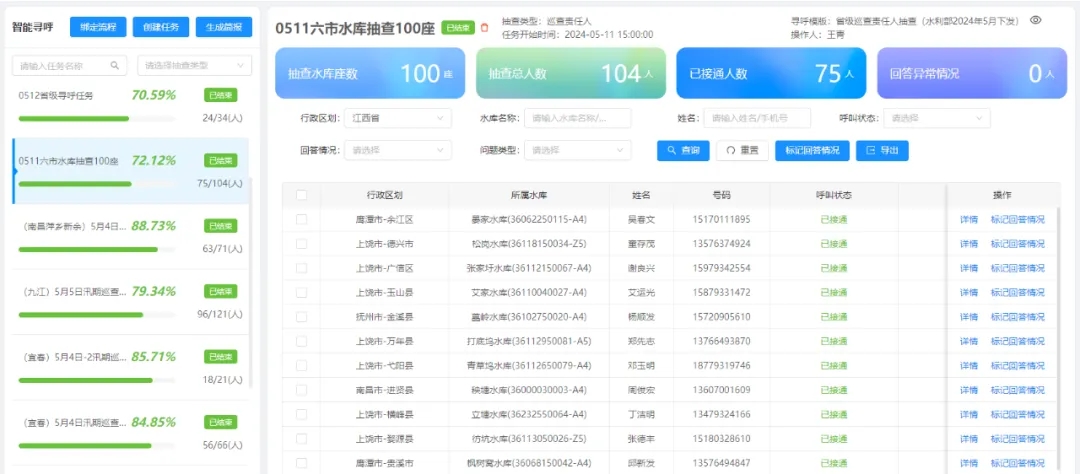
Task: Click 标记回答情况 link for number 15720905610
Action: tap(1017, 317)
